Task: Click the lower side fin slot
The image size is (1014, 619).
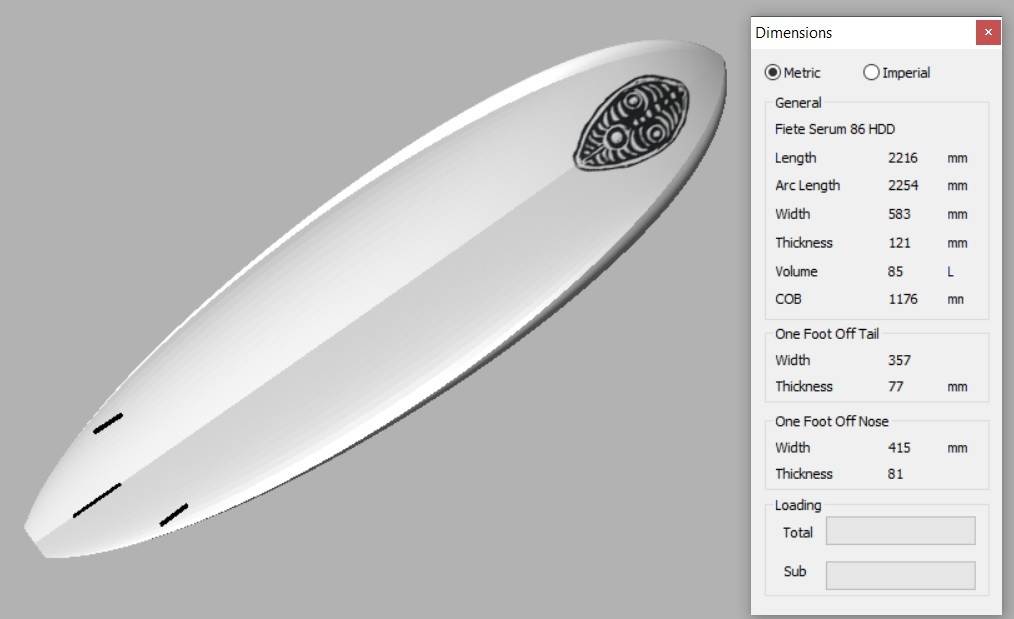Action: pos(173,515)
